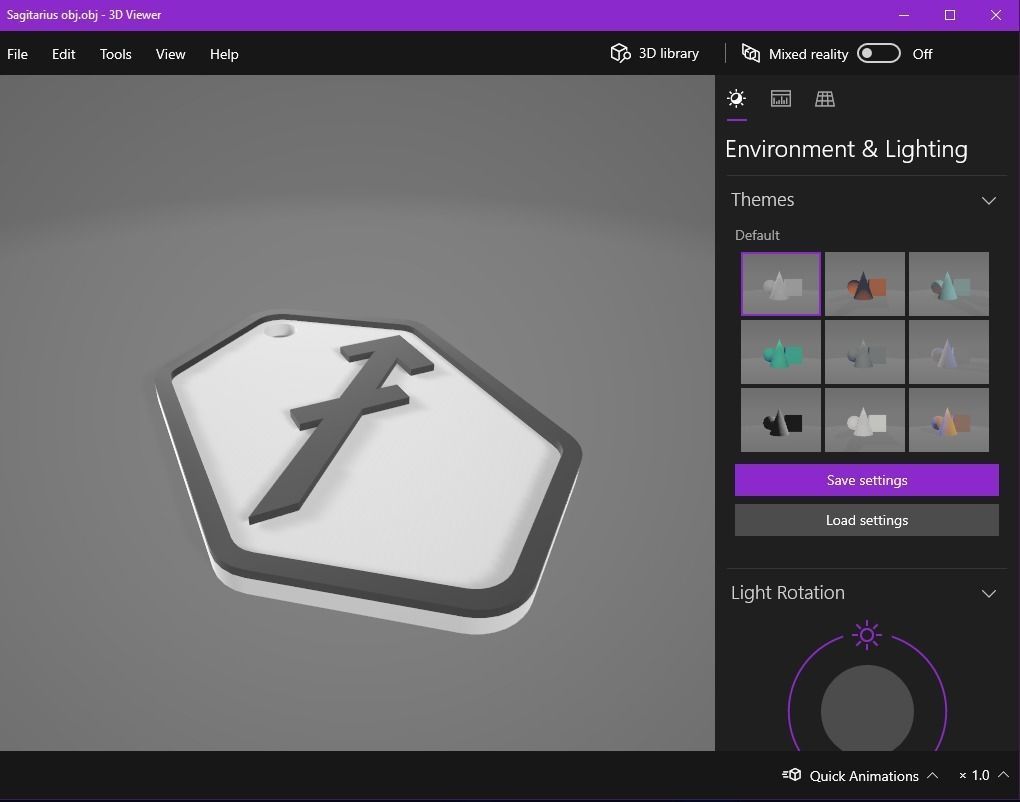Collapse the Themes section chevron
The image size is (1020, 802).
tap(989, 200)
